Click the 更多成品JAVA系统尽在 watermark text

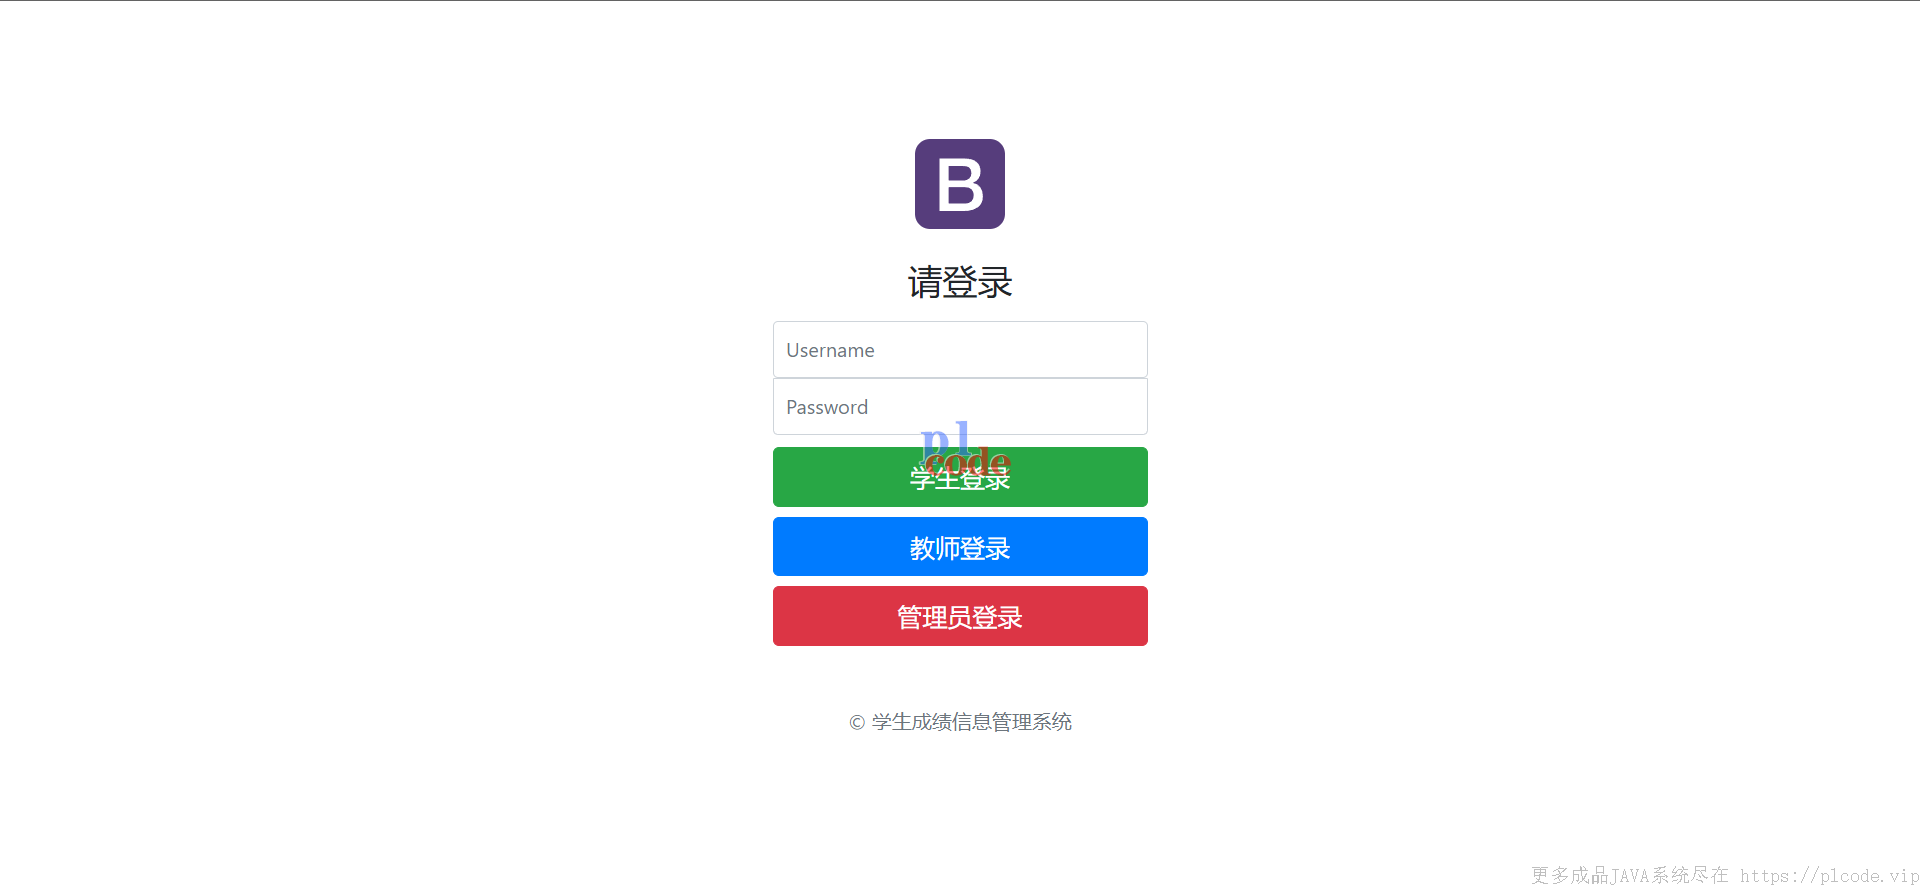point(1630,876)
